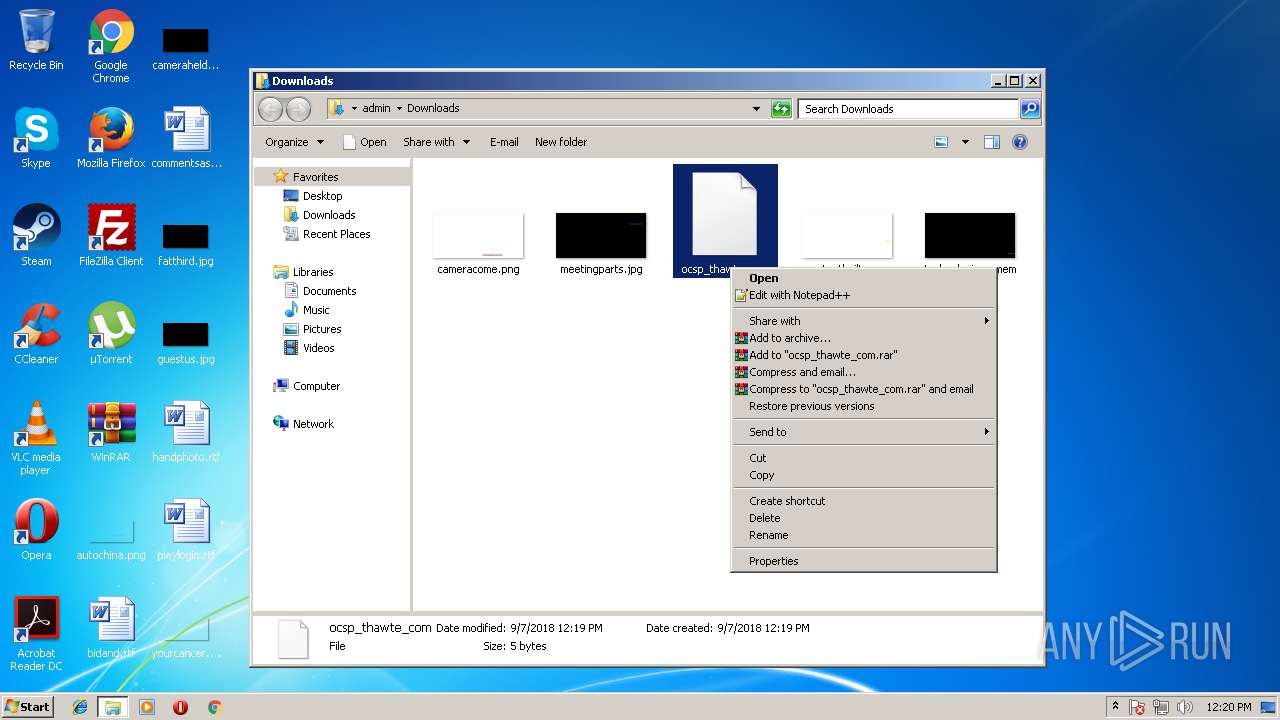Click the E-mail toolbar button

point(504,142)
